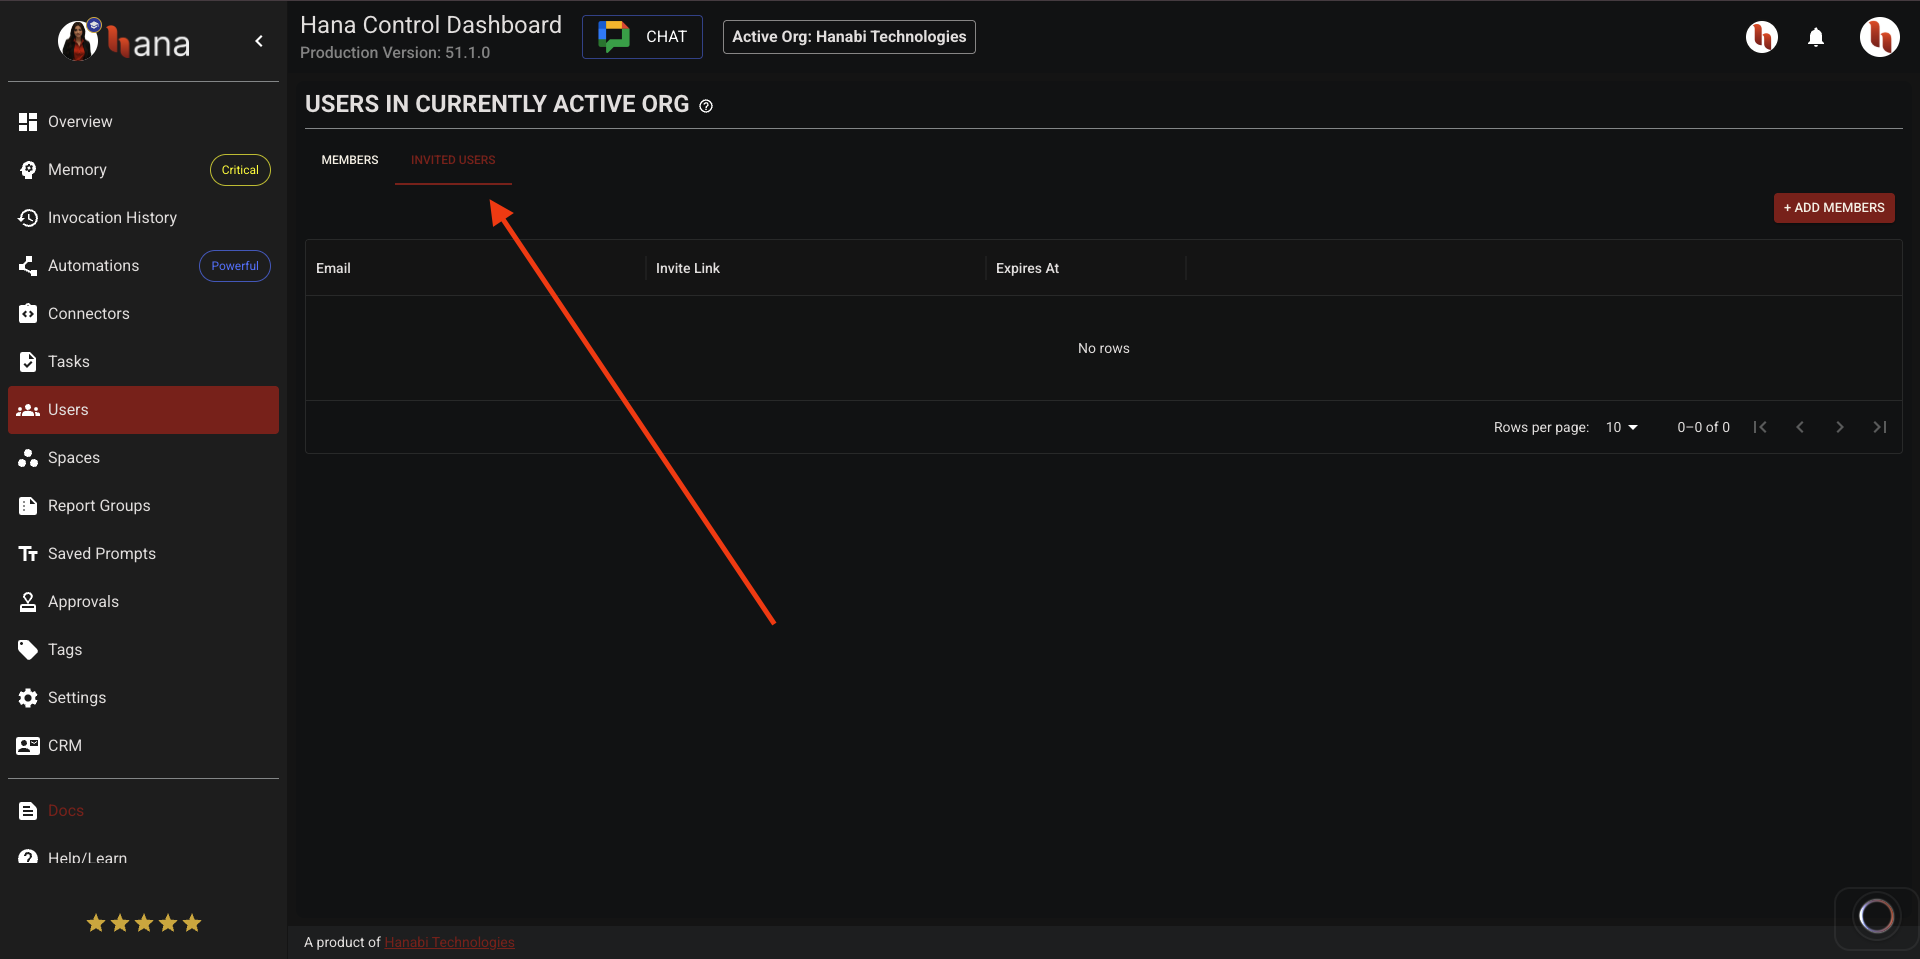Screen dimensions: 1920x959
Task: Click the Settings label in the sidebar
Action: (77, 698)
